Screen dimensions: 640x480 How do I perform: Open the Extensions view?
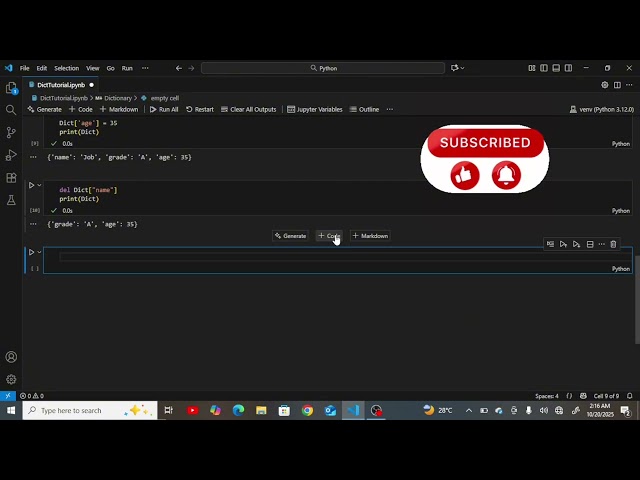11,178
